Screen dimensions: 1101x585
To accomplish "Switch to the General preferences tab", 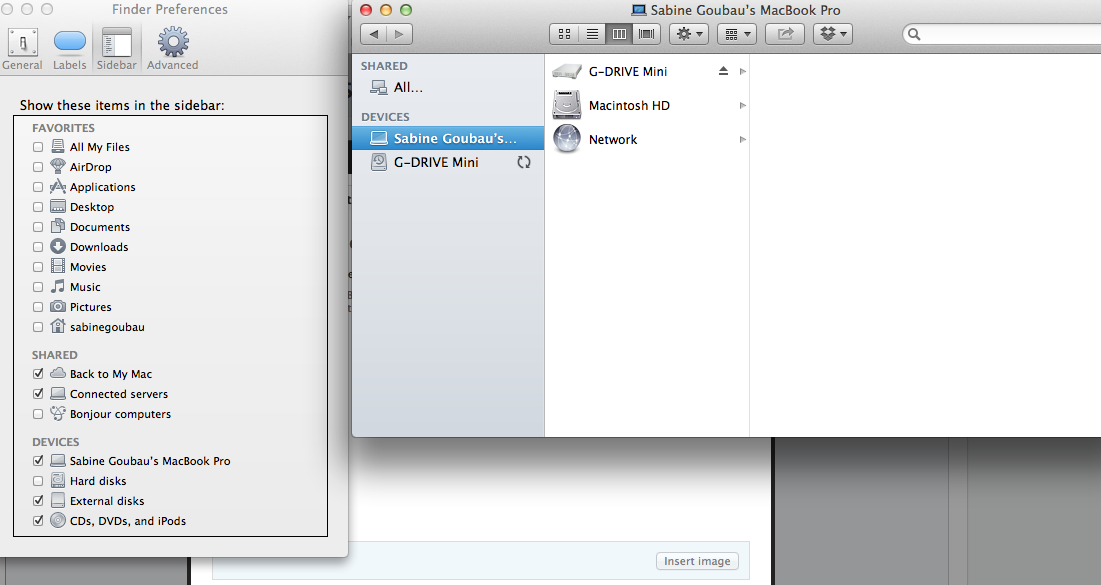I will coord(22,49).
